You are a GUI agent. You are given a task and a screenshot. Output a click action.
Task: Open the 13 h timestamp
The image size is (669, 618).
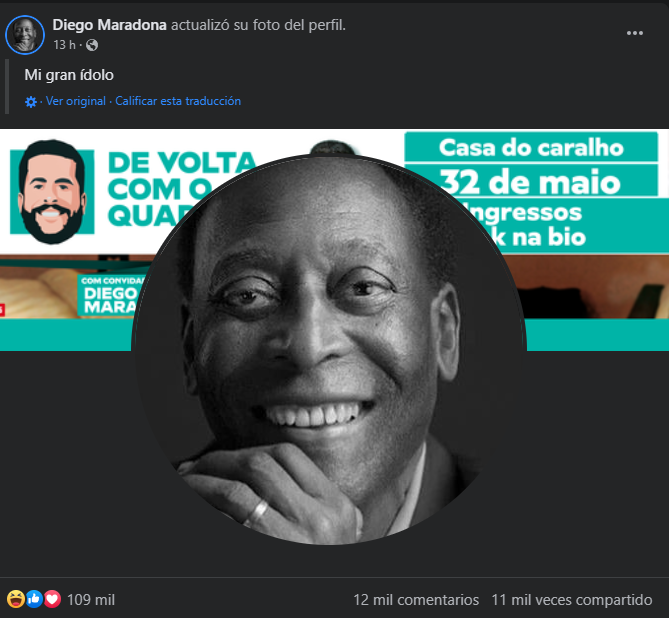click(x=64, y=45)
